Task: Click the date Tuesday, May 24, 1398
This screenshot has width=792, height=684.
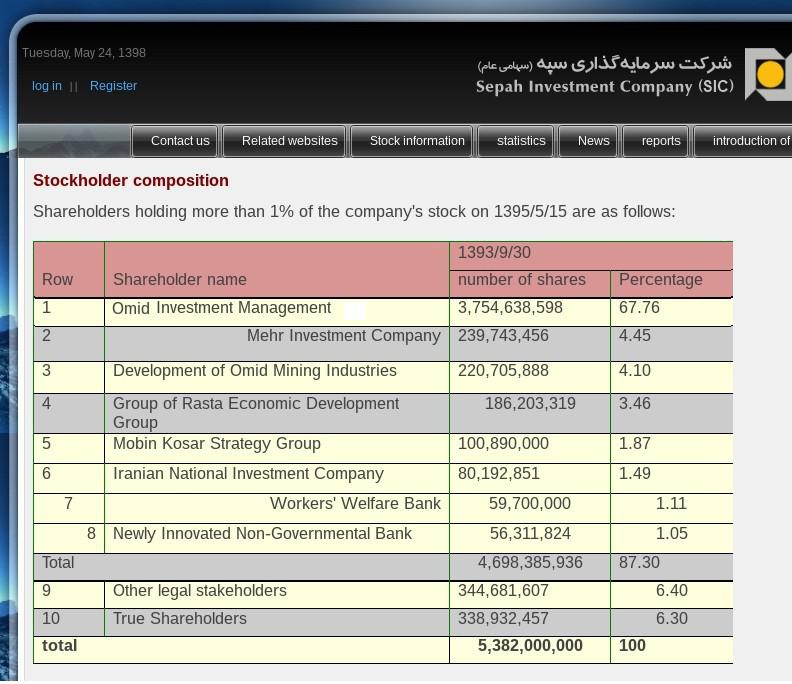Action: point(84,53)
